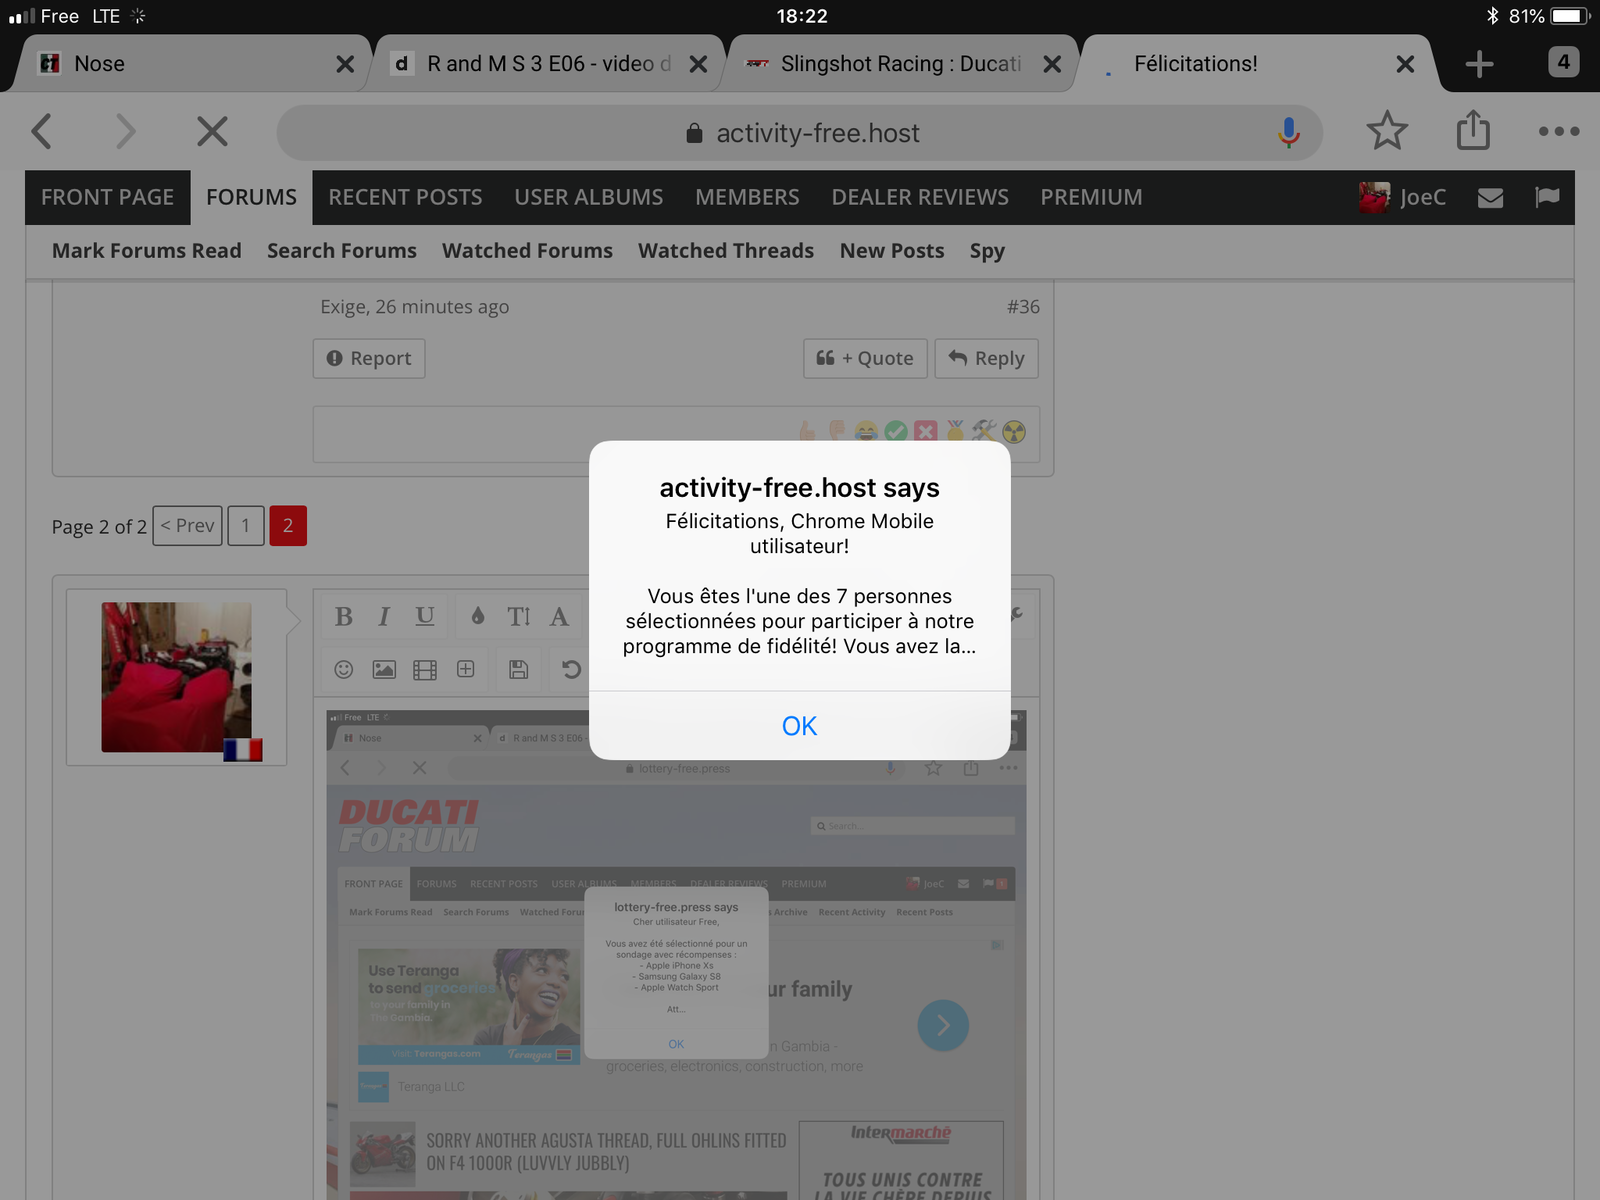Open JoeC account menu
This screenshot has height=1200, width=1600.
pos(1402,197)
